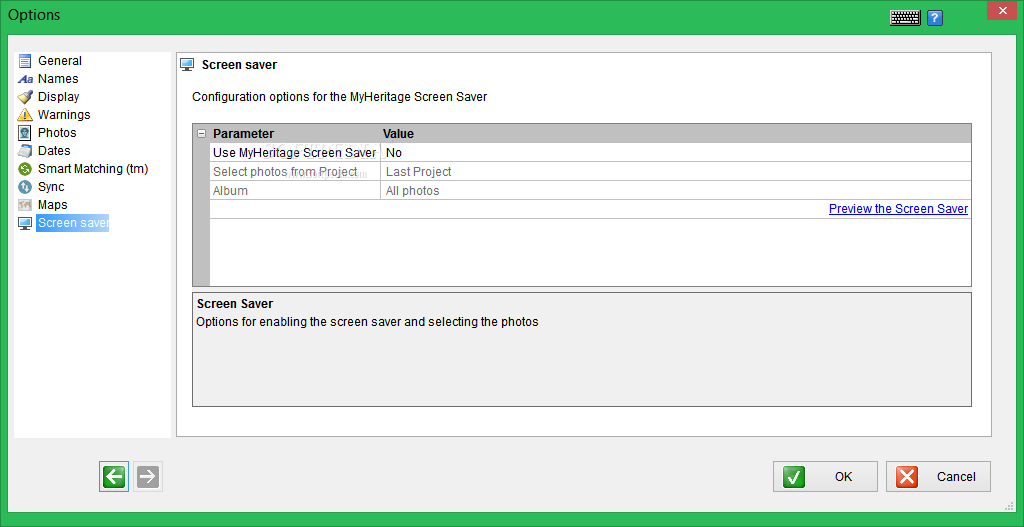The image size is (1024, 527).
Task: Click the Photos portrait icon
Action: pos(25,133)
